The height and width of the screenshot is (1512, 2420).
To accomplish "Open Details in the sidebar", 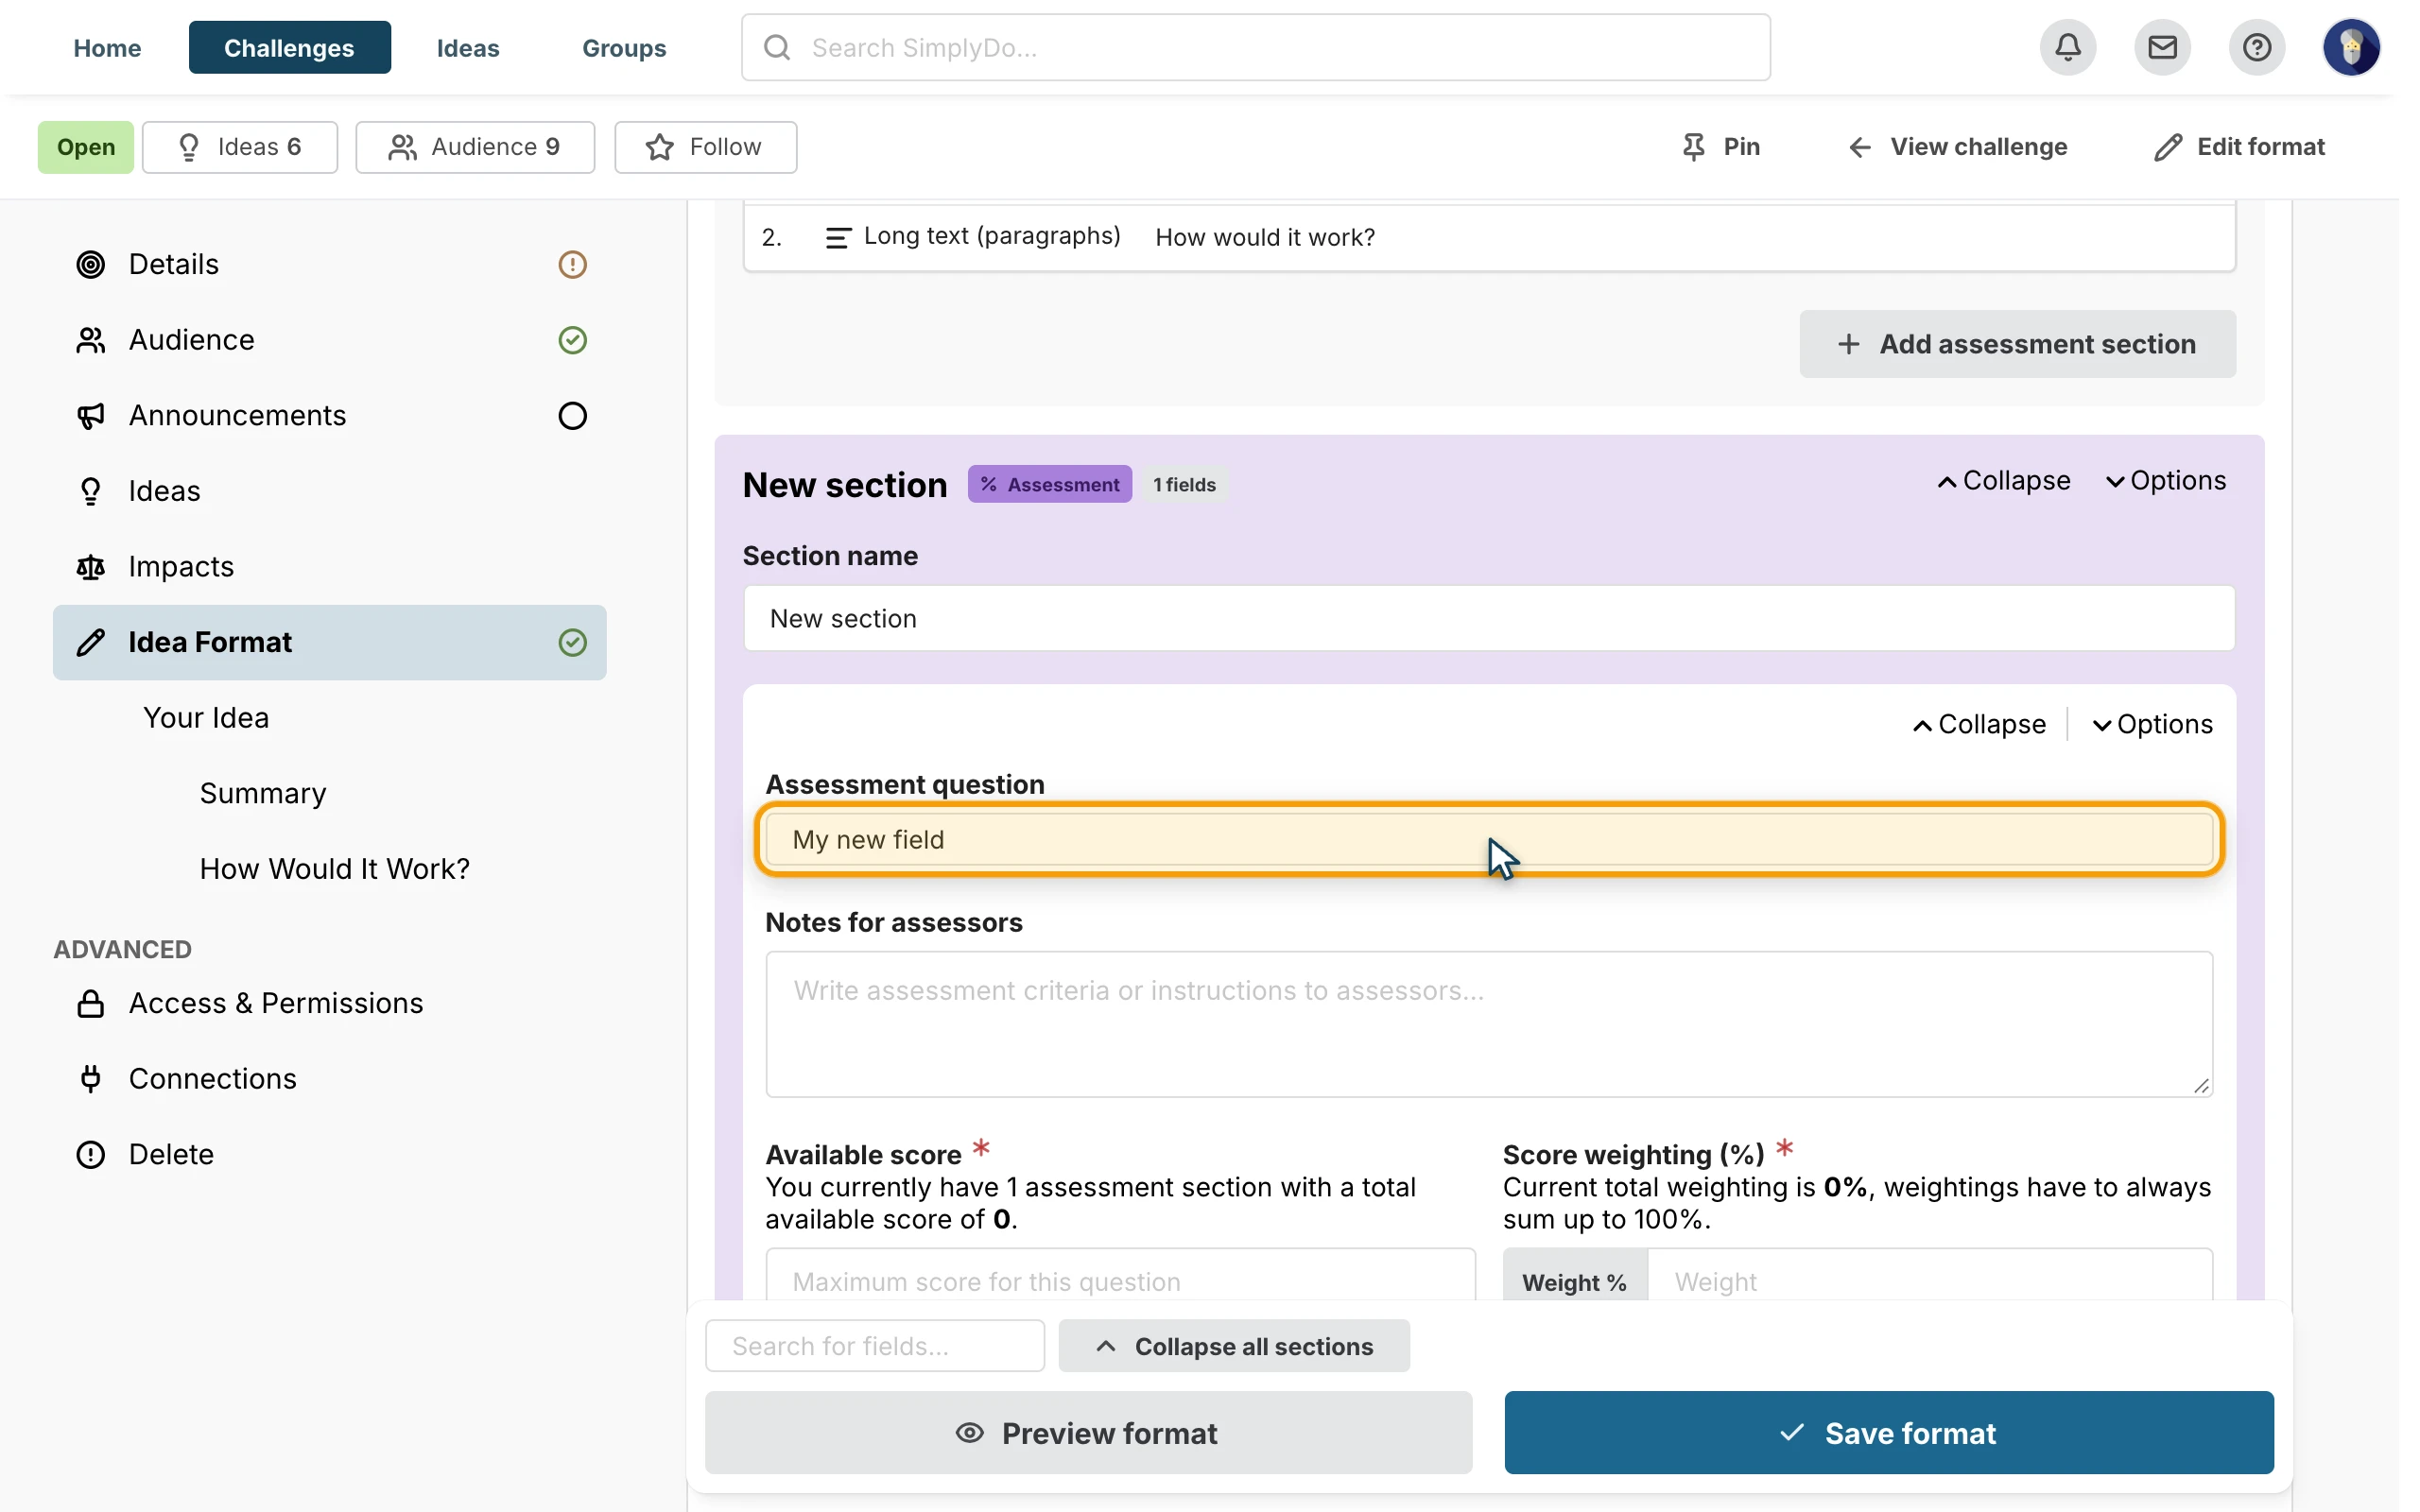I will (x=329, y=264).
